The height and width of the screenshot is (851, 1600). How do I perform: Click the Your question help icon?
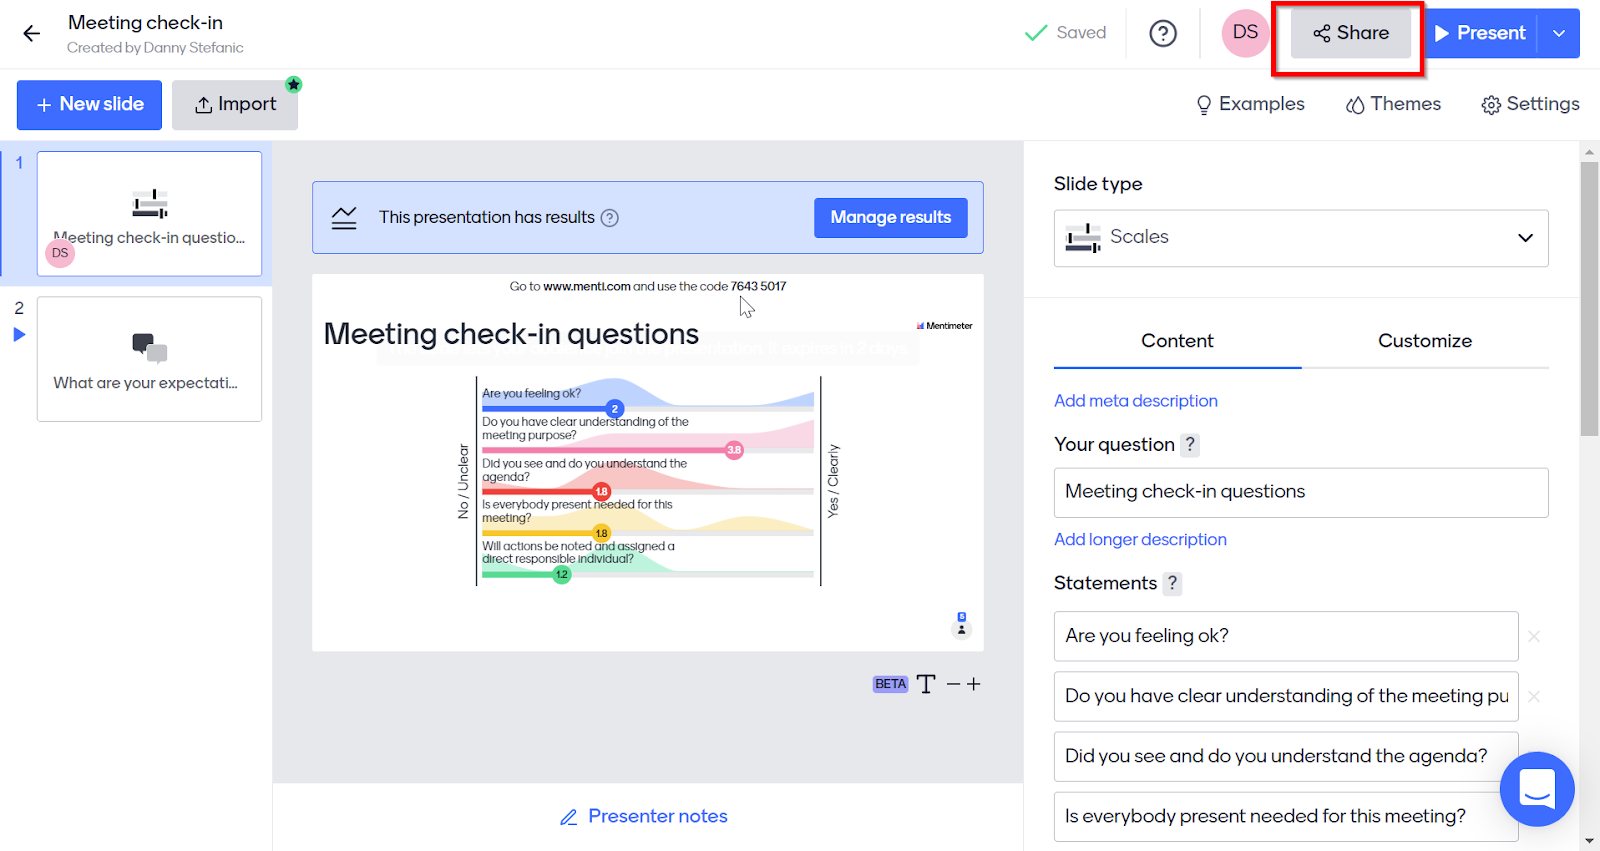pyautogui.click(x=1190, y=445)
